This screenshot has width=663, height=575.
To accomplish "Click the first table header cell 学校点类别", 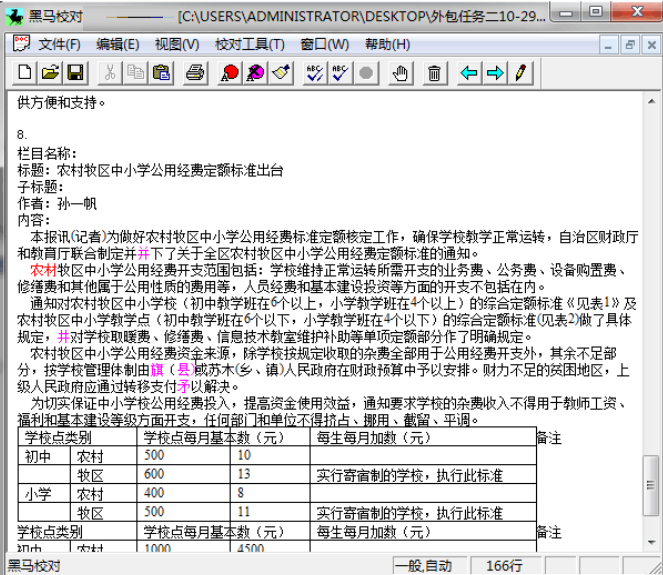I will (58, 438).
